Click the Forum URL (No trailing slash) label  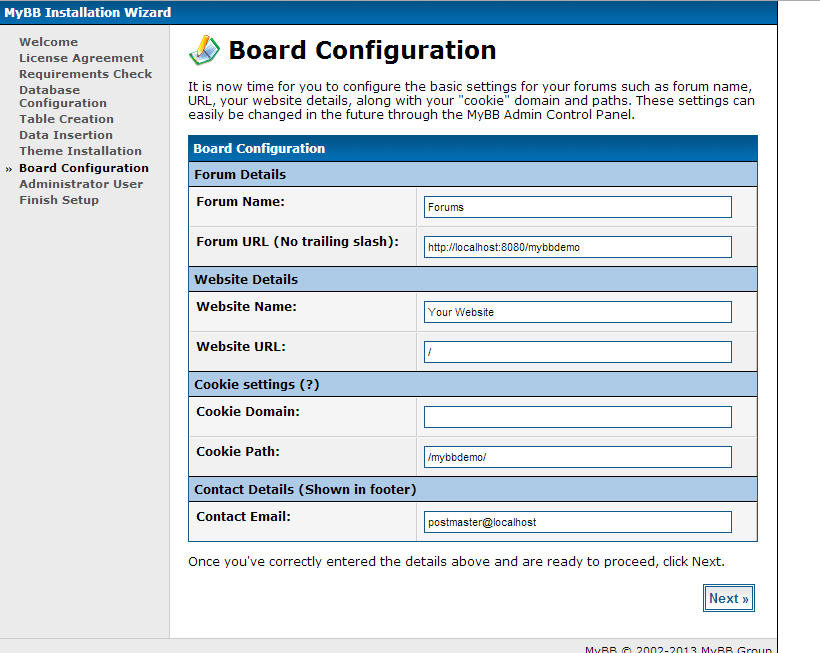click(298, 242)
